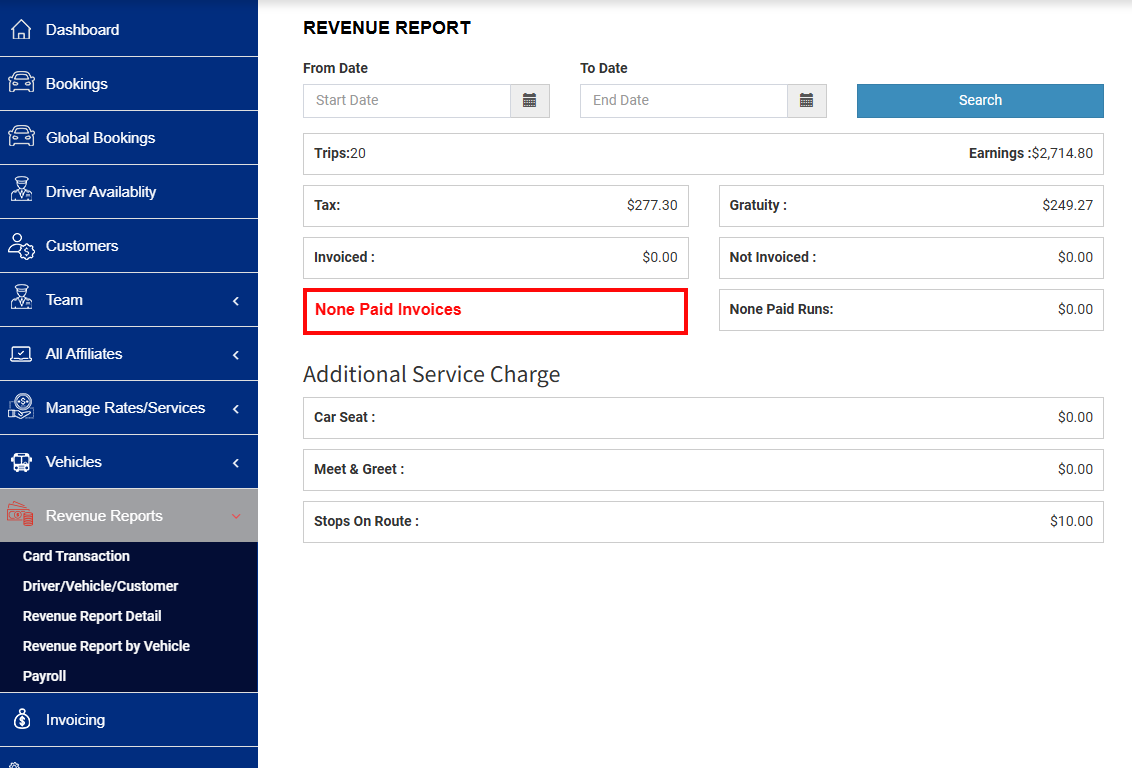The width and height of the screenshot is (1132, 768).
Task: Click the Team driver icon
Action: tap(21, 298)
